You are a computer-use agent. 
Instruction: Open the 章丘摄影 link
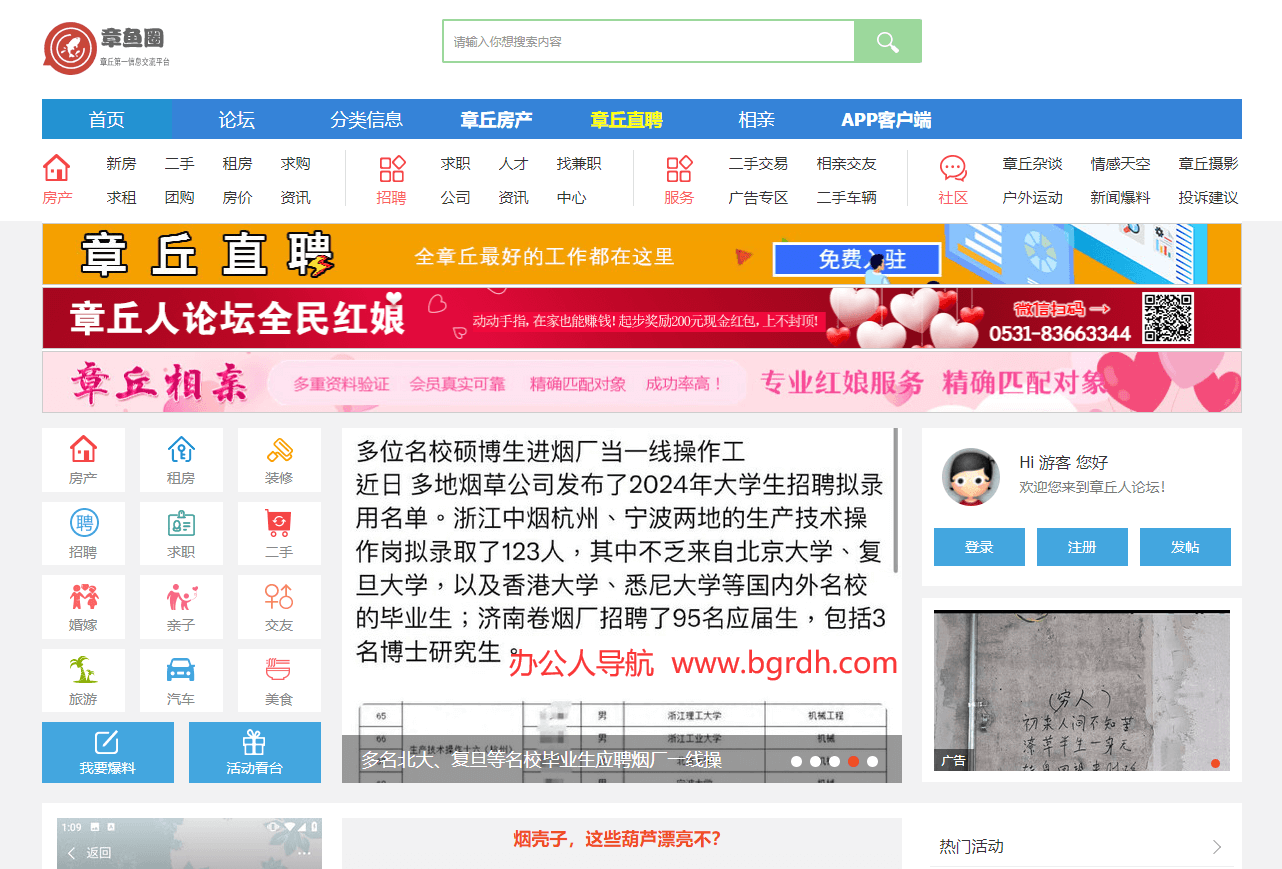[1208, 164]
